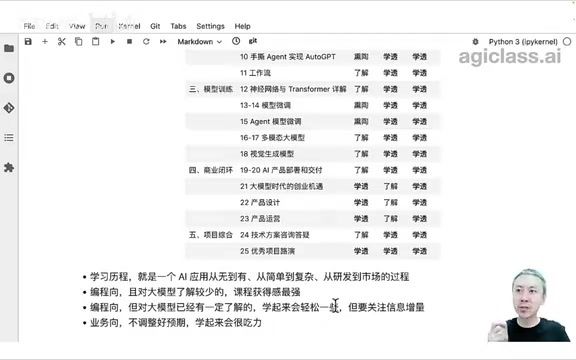Select row '21 大模型时代的创业机遇'
Screen dimensions: 576x360
click(312, 186)
